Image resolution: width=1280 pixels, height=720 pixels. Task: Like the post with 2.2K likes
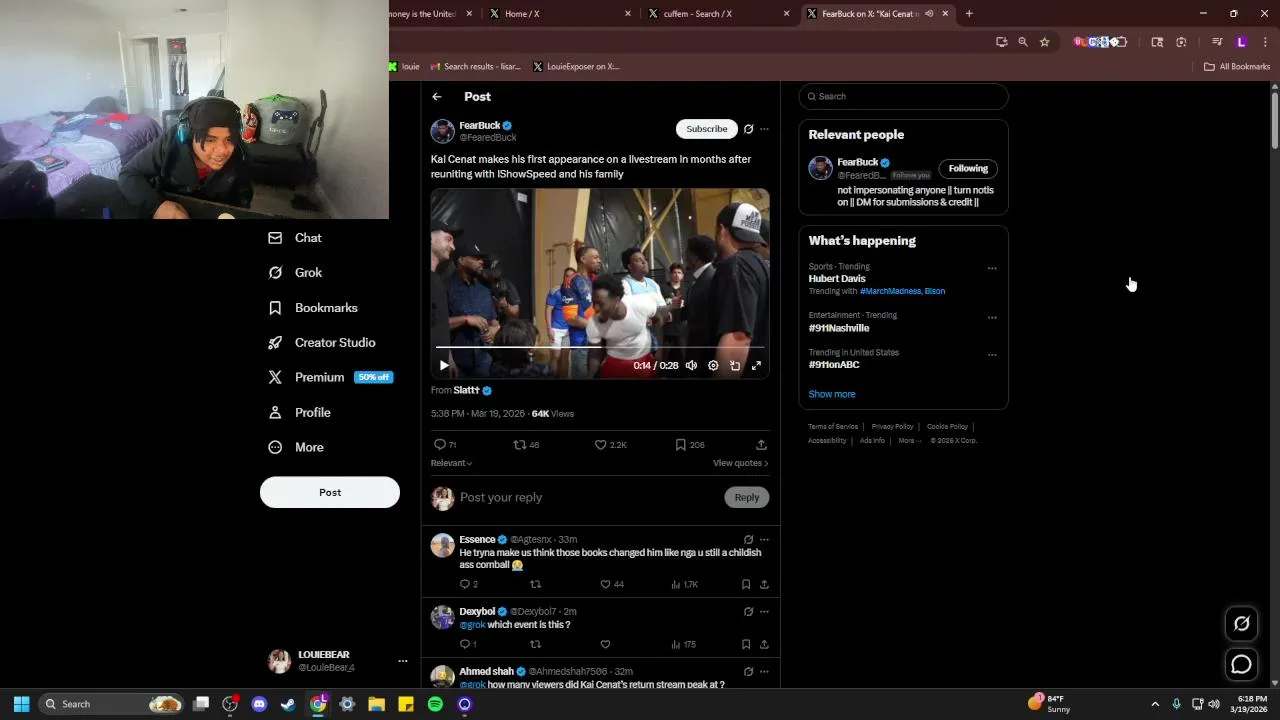(x=610, y=445)
